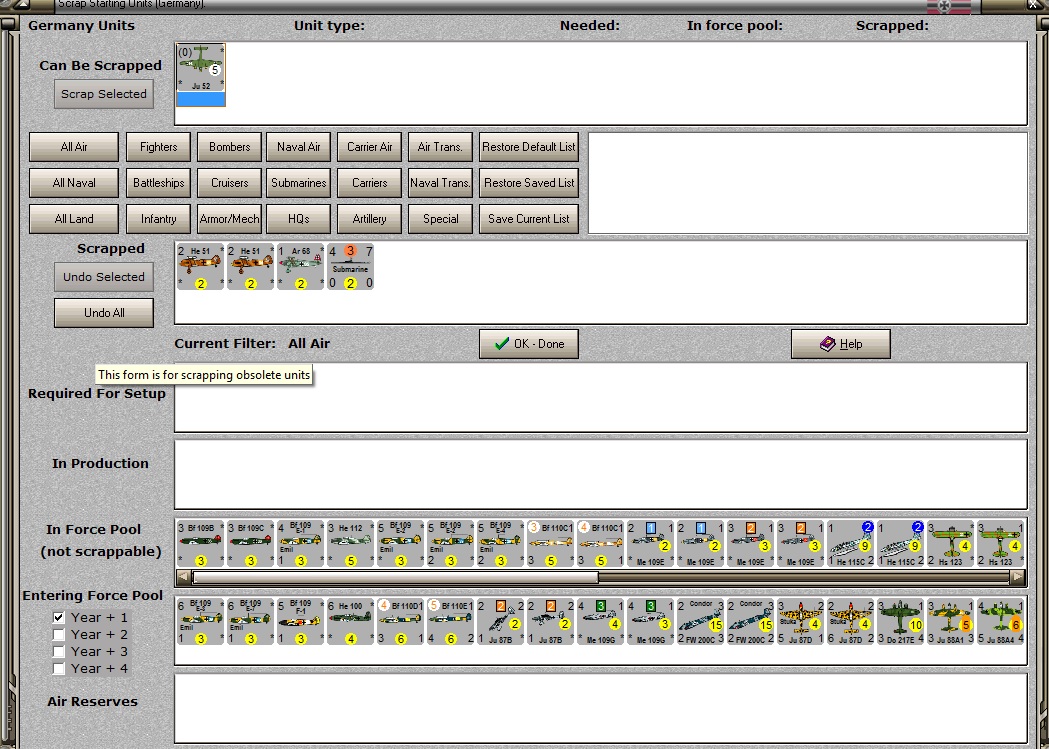
Task: Confirm with OK - Done button
Action: coord(529,344)
